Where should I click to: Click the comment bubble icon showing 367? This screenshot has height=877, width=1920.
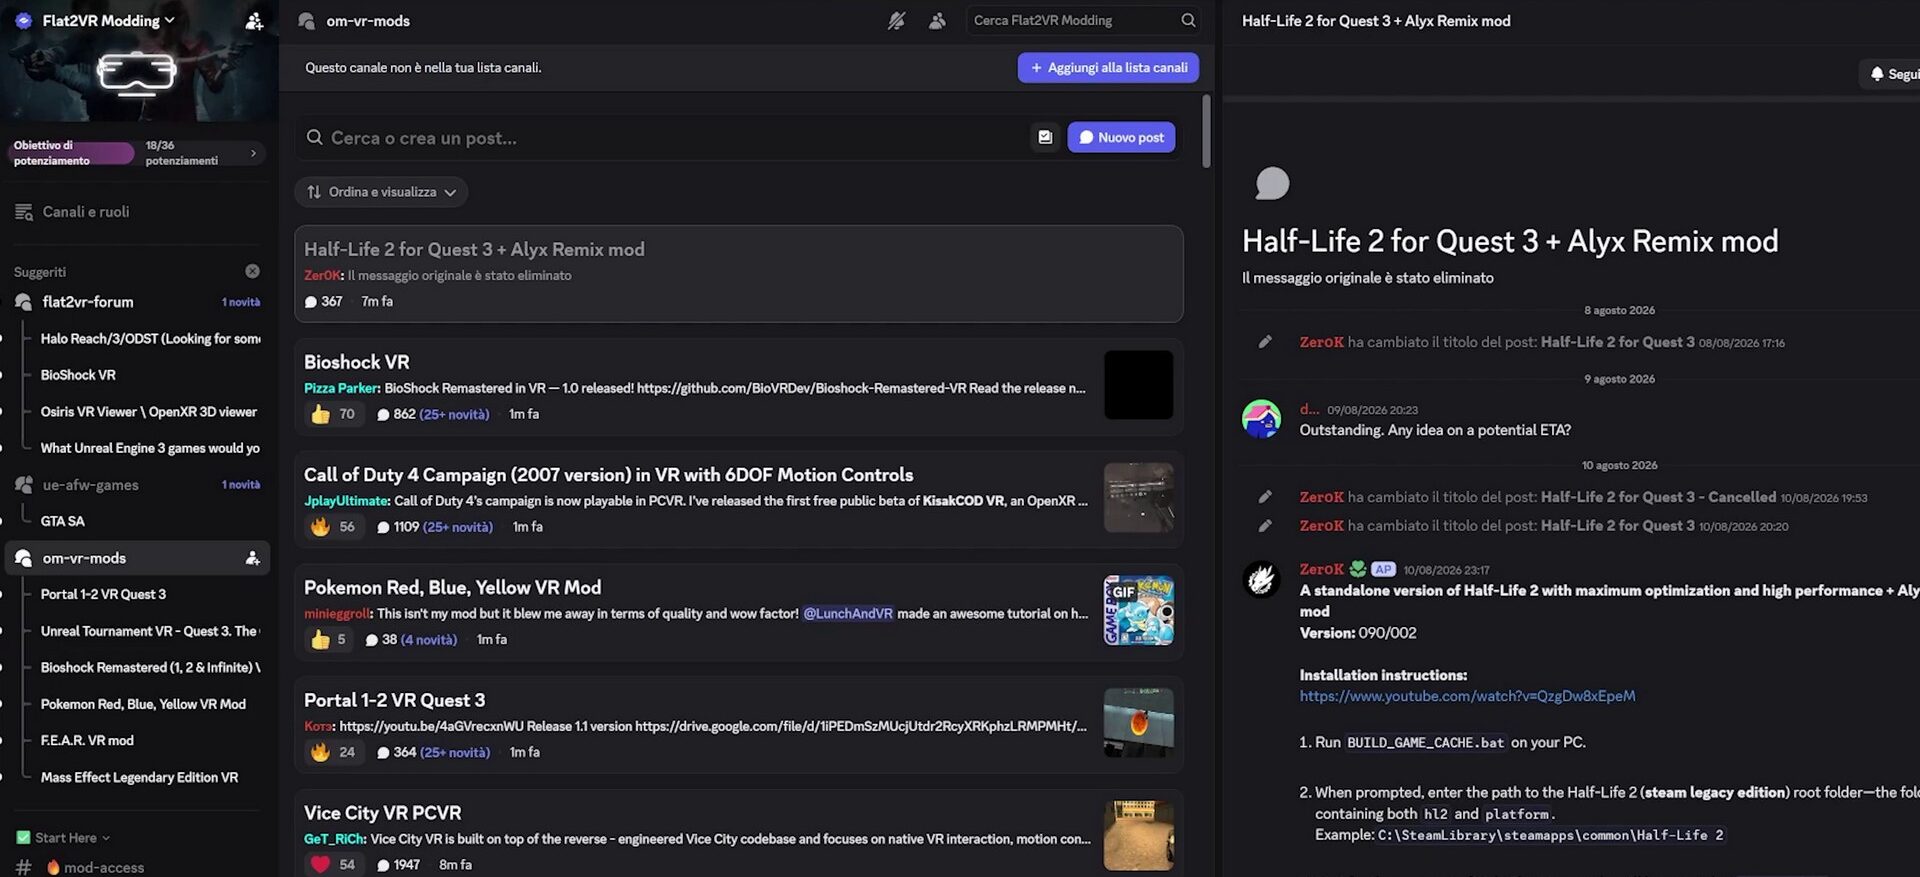tap(311, 302)
